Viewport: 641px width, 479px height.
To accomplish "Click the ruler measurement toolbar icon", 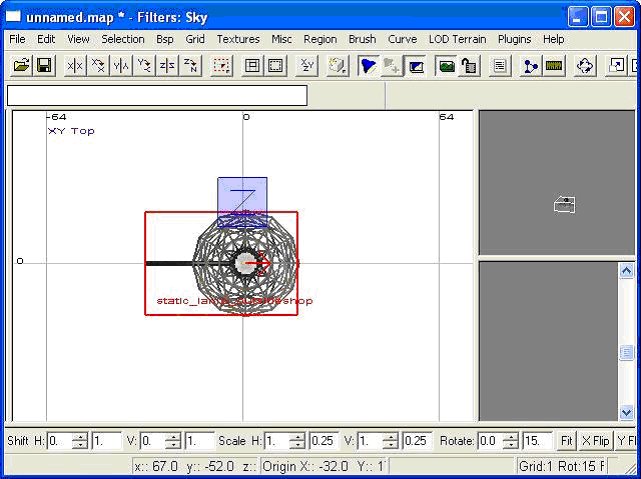I will (554, 66).
